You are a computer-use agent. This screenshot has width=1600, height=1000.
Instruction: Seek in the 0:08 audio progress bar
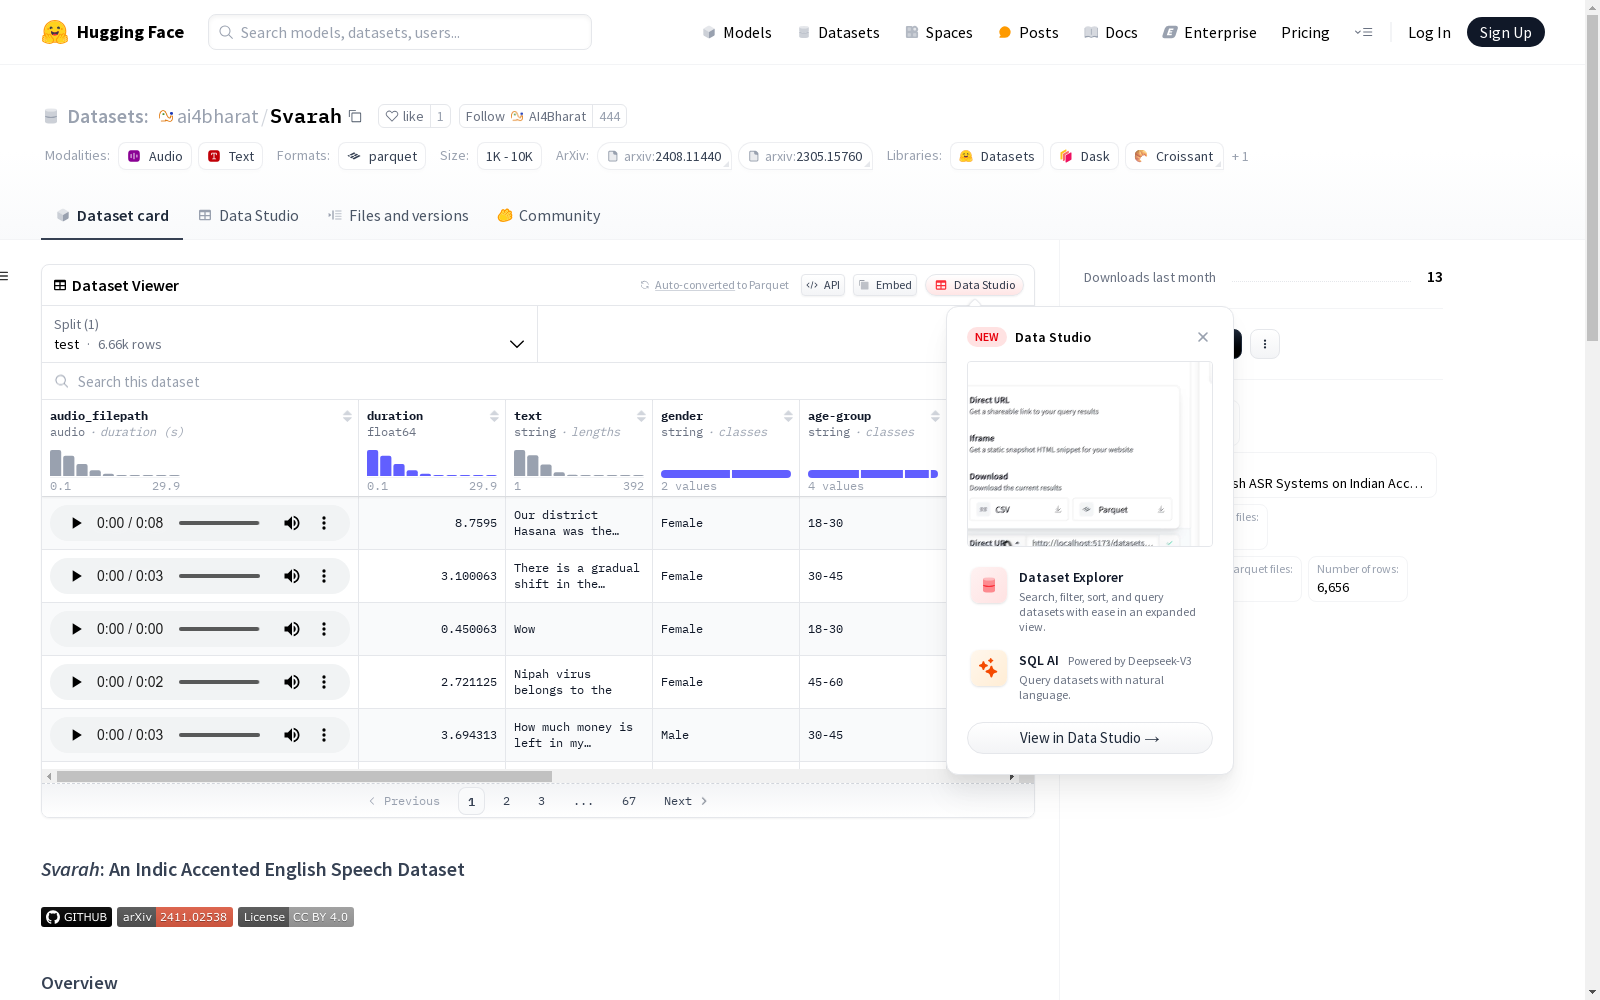pyautogui.click(x=219, y=523)
